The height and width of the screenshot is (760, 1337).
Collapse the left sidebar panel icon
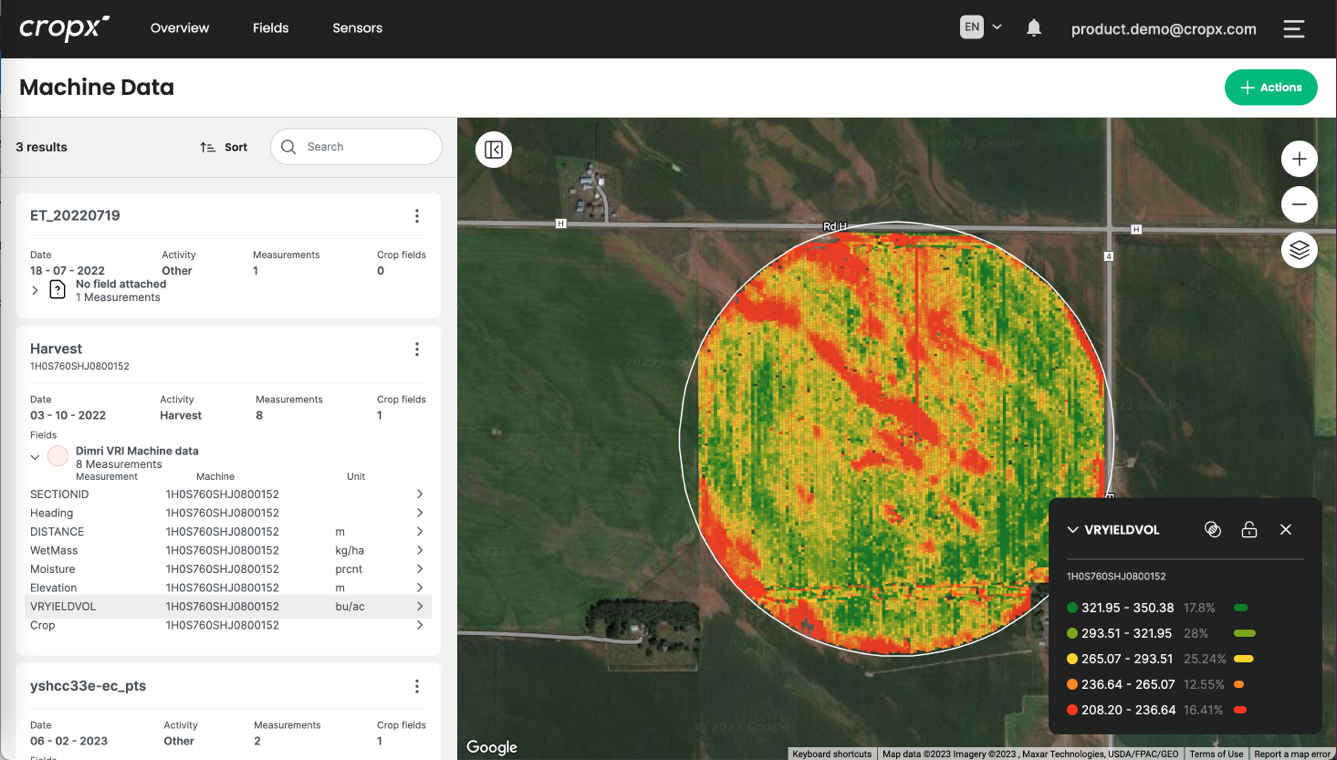tap(493, 150)
